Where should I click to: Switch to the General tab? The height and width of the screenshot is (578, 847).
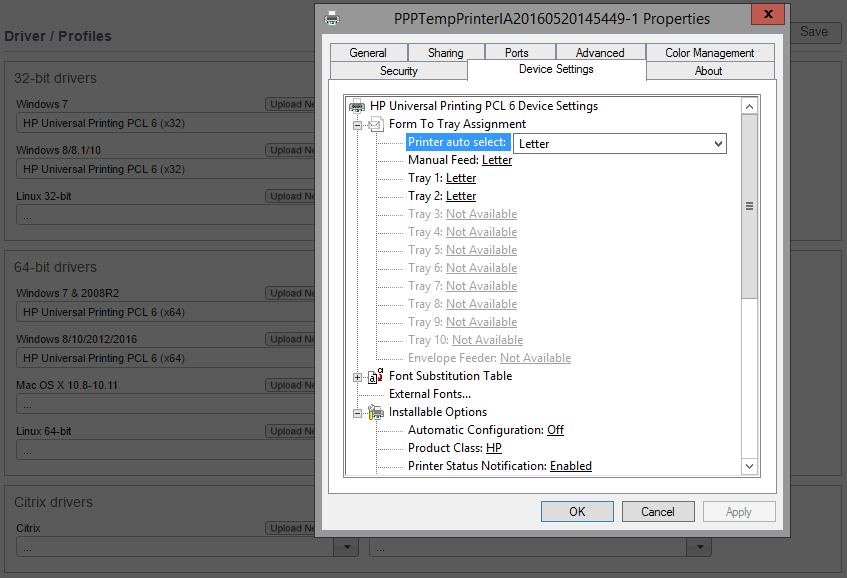point(368,52)
